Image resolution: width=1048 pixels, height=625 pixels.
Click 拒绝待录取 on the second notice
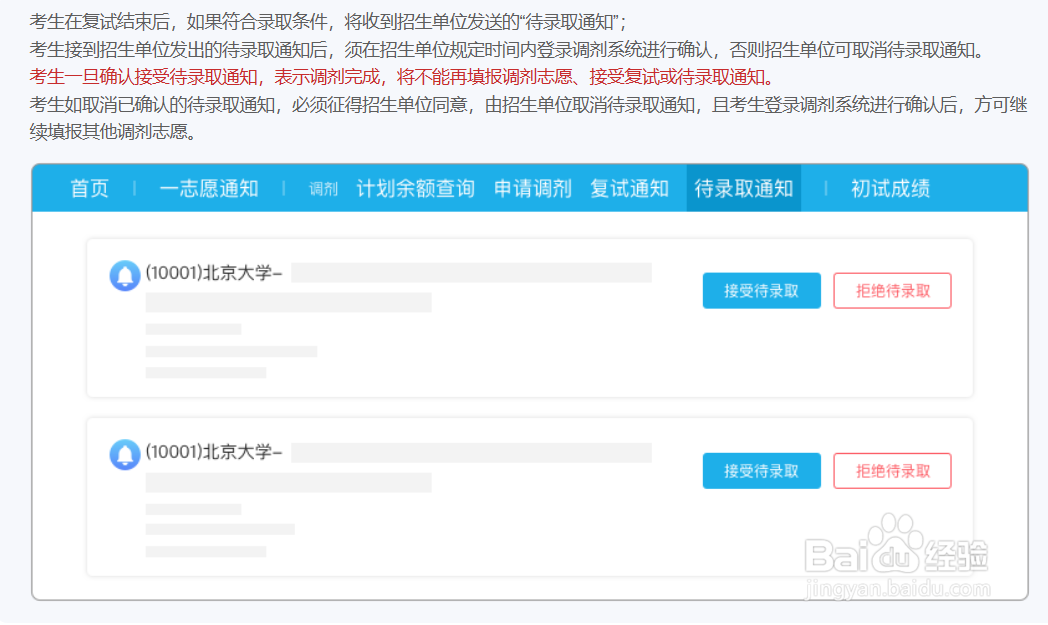tap(892, 470)
